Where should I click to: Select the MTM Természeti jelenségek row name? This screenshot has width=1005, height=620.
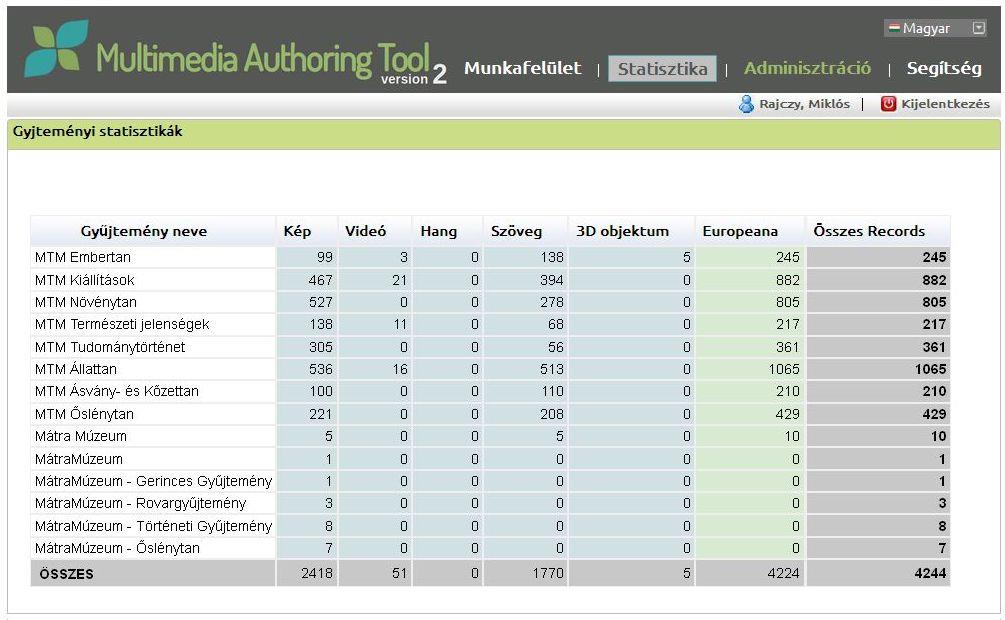[x=122, y=324]
